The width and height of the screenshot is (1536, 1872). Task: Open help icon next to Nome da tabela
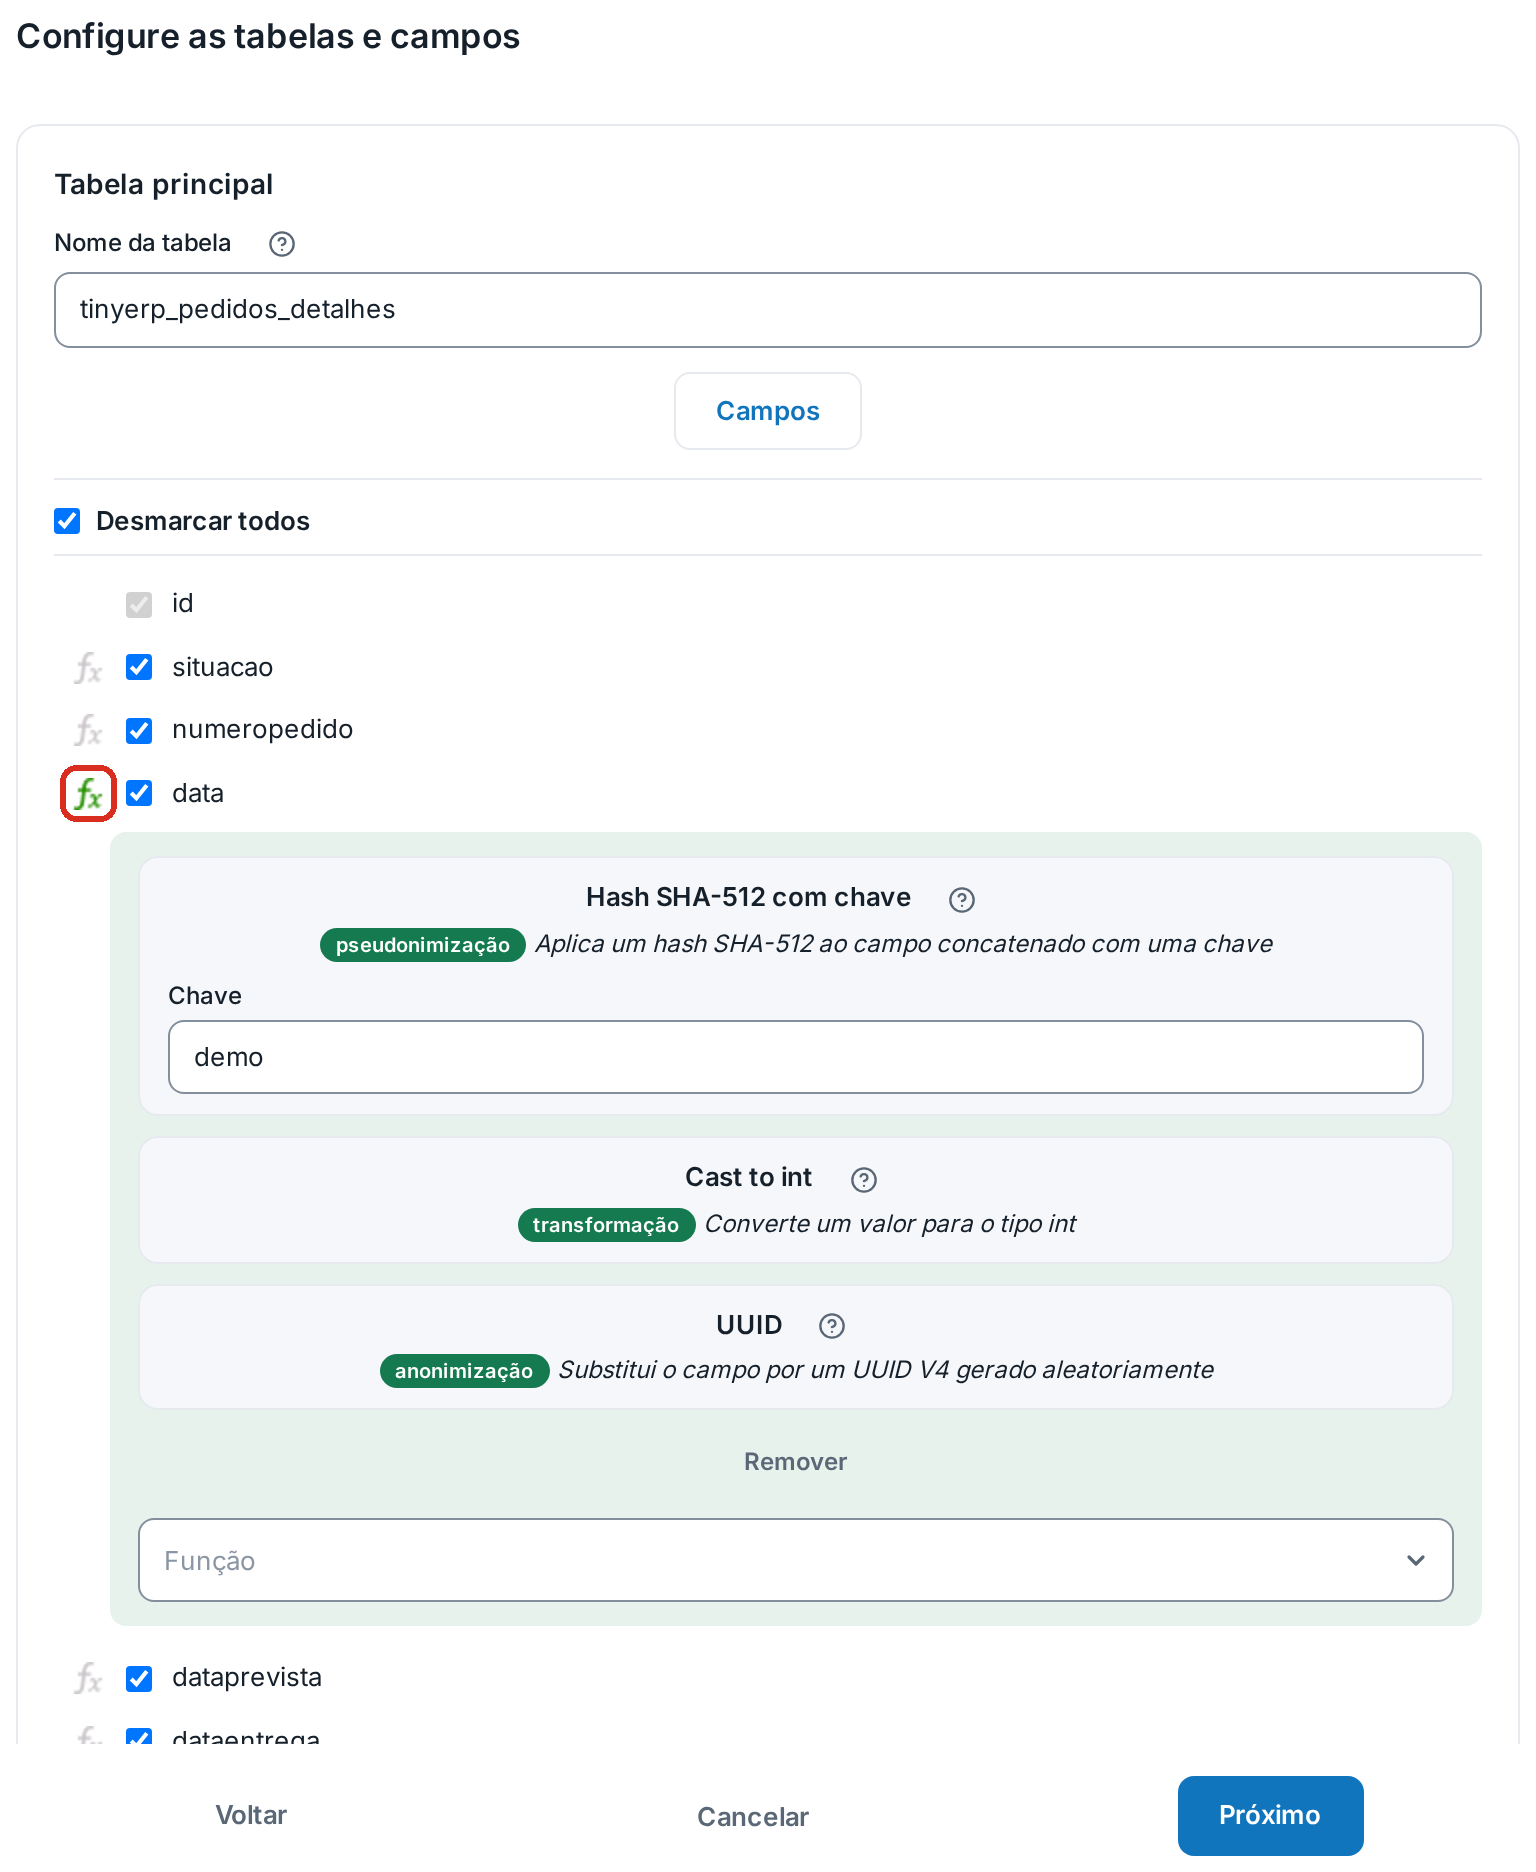[282, 244]
